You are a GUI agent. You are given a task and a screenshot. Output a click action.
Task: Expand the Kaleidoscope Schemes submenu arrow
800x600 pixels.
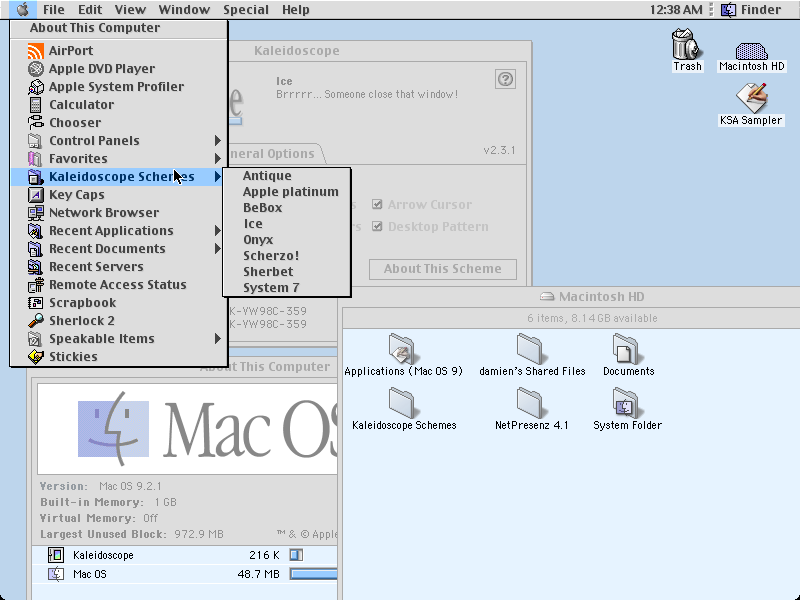tap(218, 177)
